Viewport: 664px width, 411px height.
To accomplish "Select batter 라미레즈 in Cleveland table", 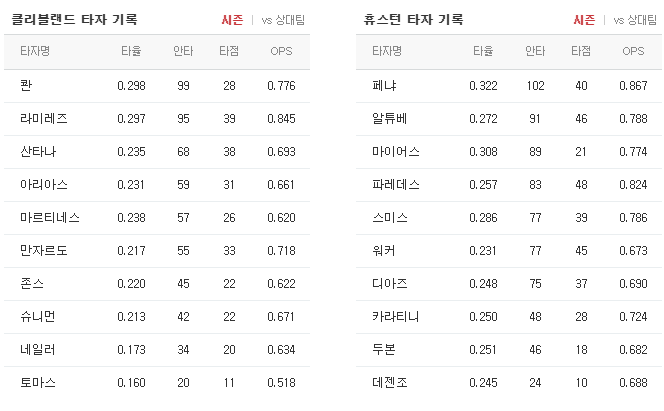I will (x=44, y=119).
